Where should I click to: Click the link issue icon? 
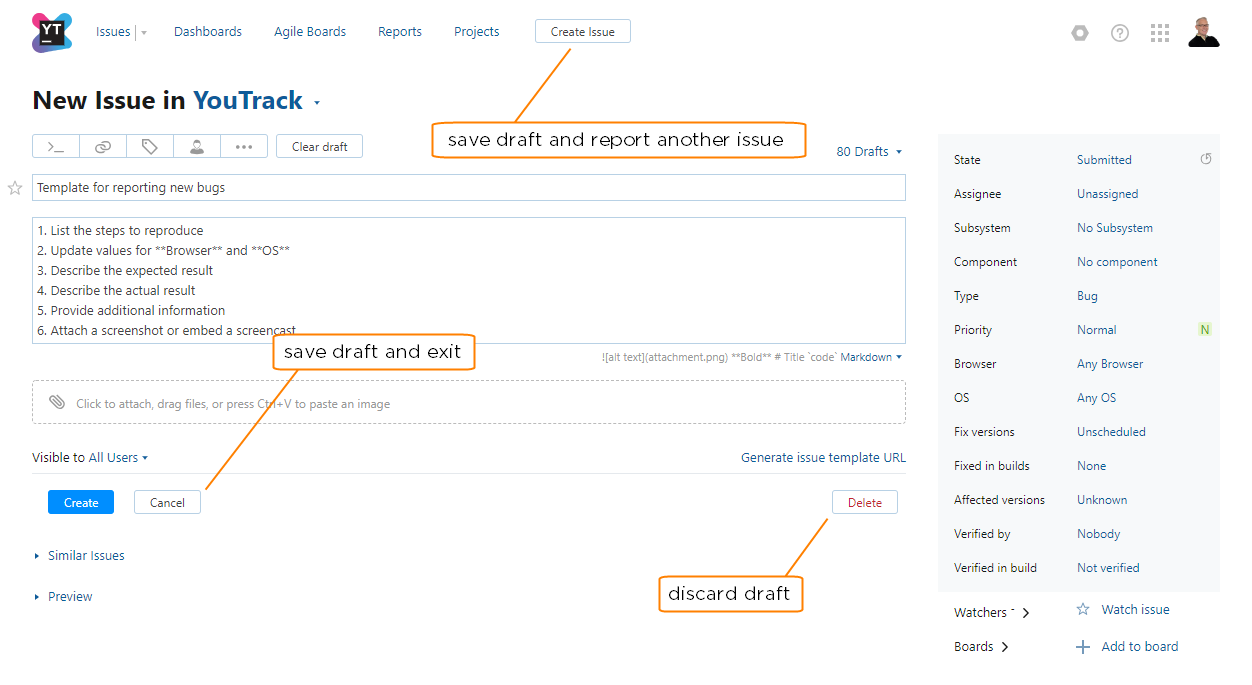(x=103, y=147)
